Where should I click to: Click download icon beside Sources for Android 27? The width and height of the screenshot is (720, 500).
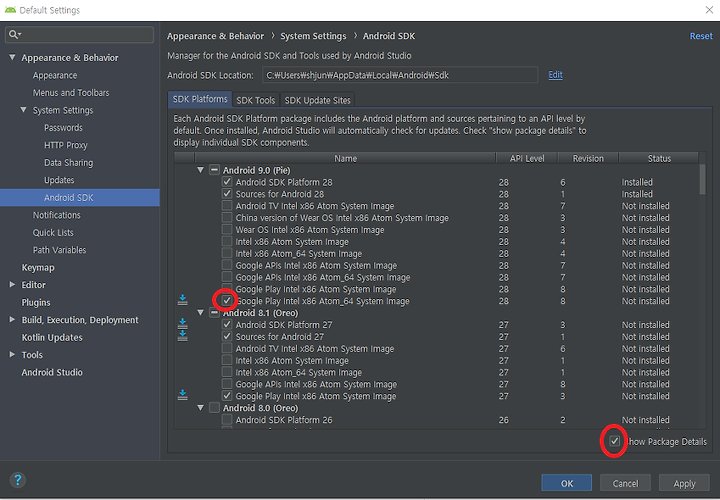click(x=182, y=336)
